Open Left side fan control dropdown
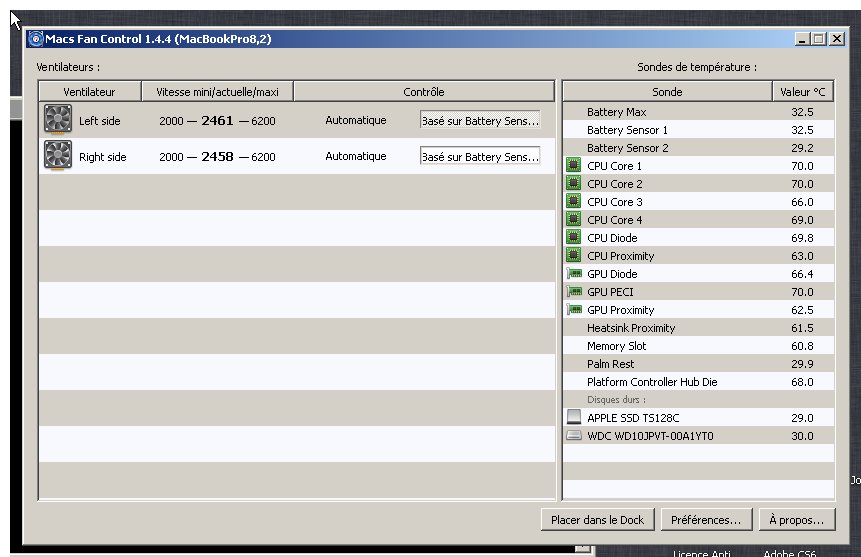This screenshot has height=557, width=861. click(x=479, y=120)
